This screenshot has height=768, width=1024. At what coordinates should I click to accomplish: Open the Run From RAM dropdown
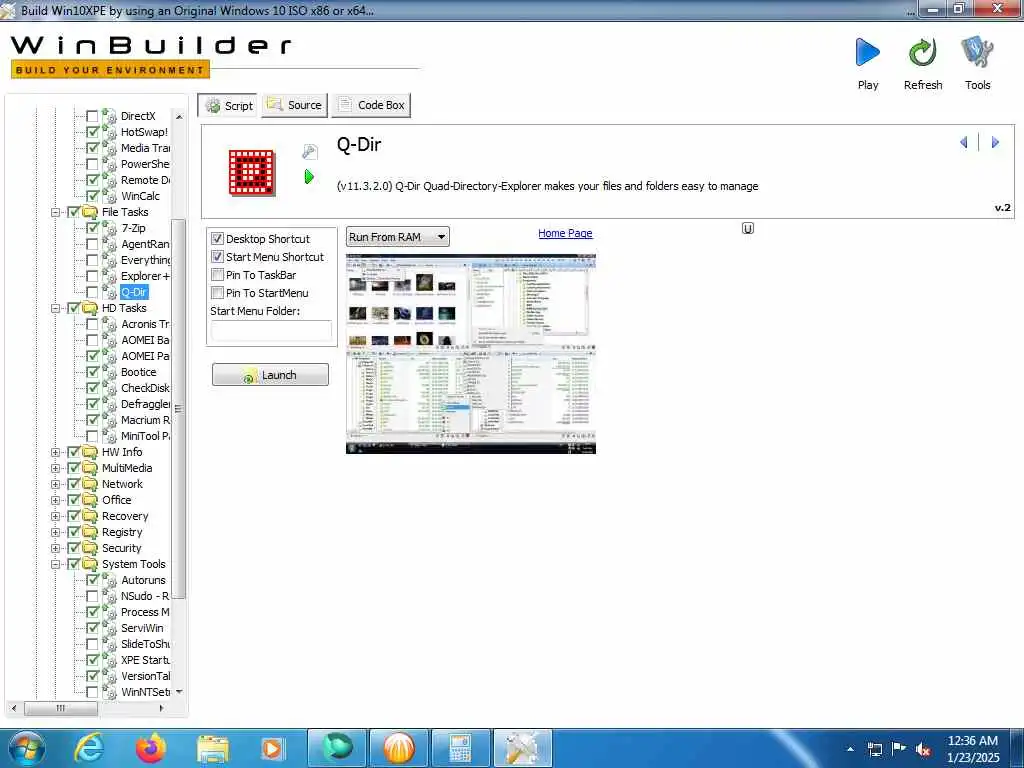397,237
